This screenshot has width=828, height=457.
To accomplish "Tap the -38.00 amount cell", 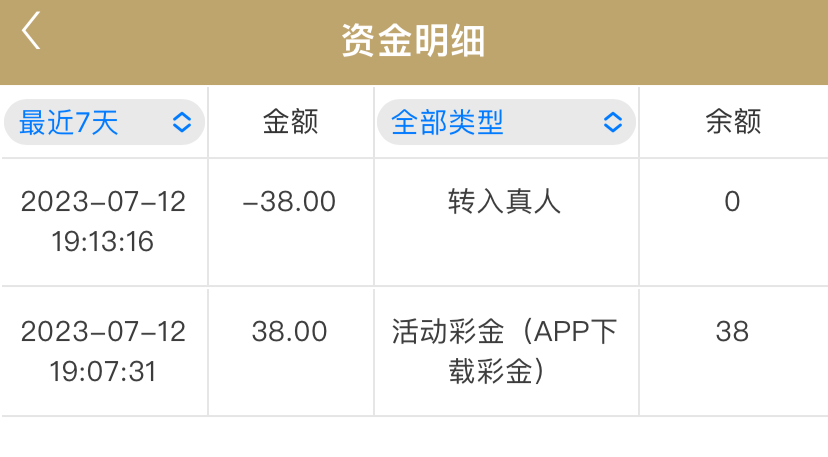I will click(290, 202).
